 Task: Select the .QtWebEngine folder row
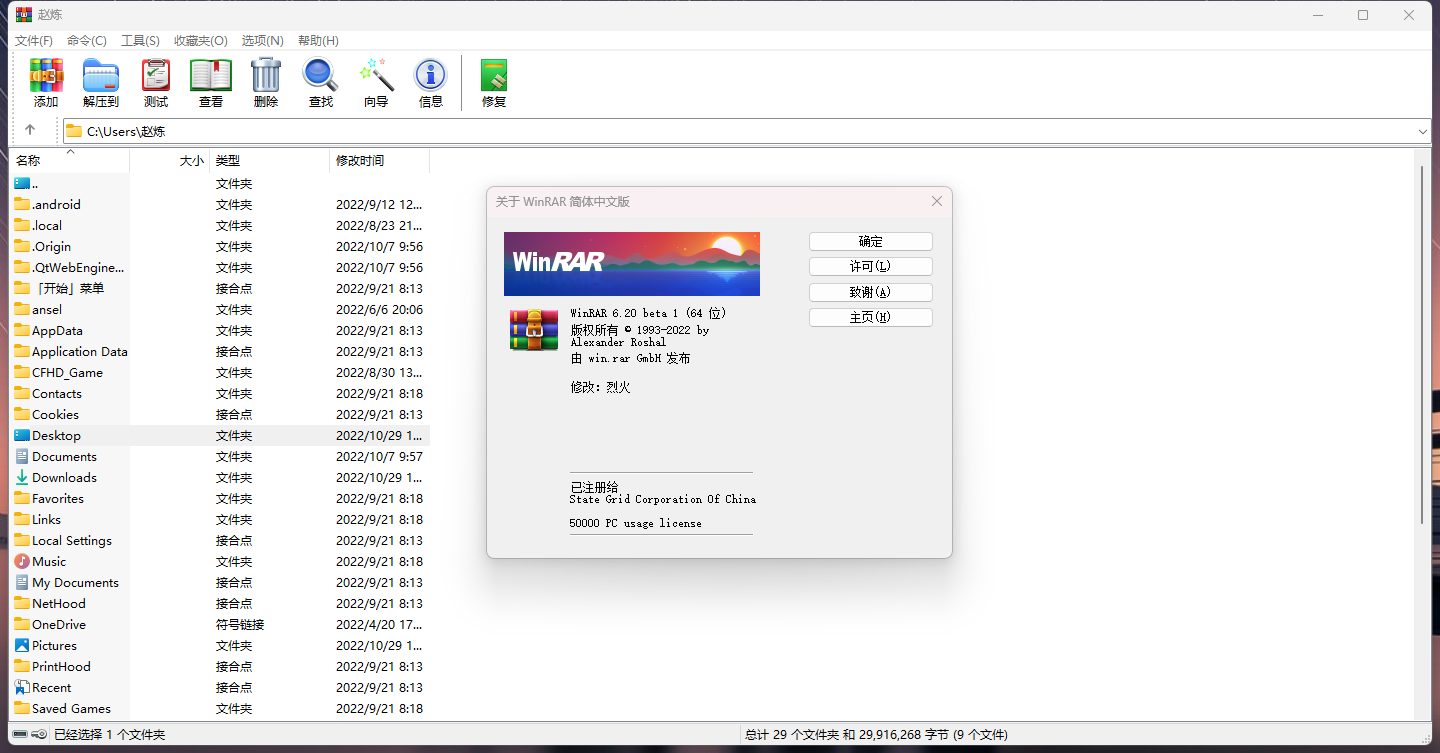220,268
